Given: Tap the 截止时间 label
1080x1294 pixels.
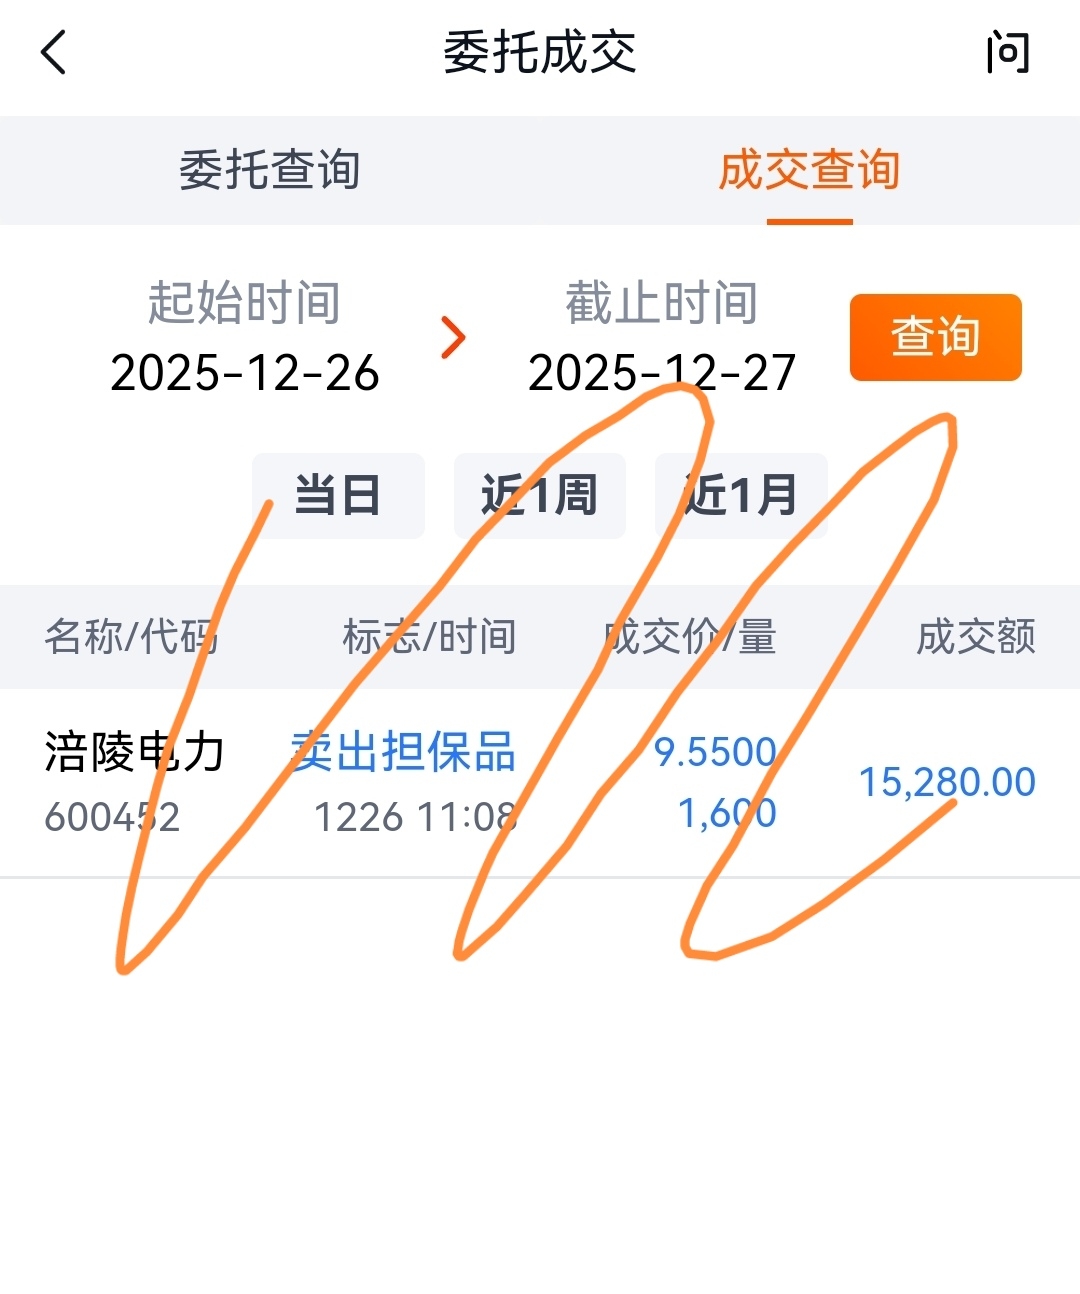Looking at the screenshot, I should click(662, 303).
